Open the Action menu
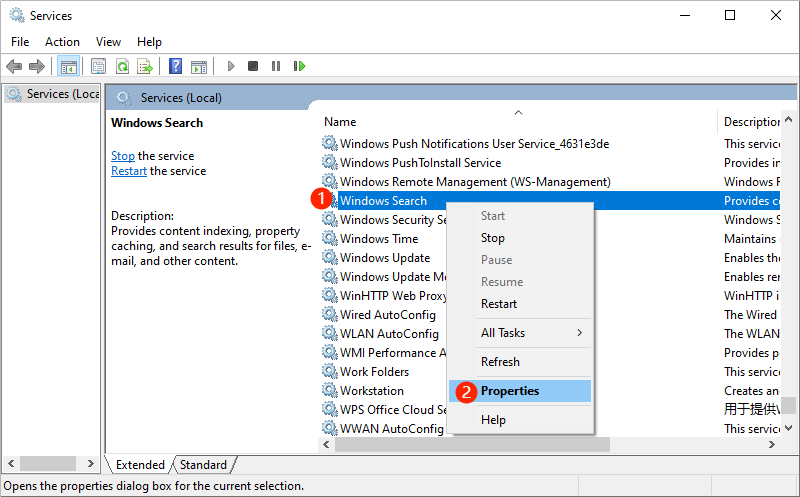The width and height of the screenshot is (800, 497). tap(62, 42)
